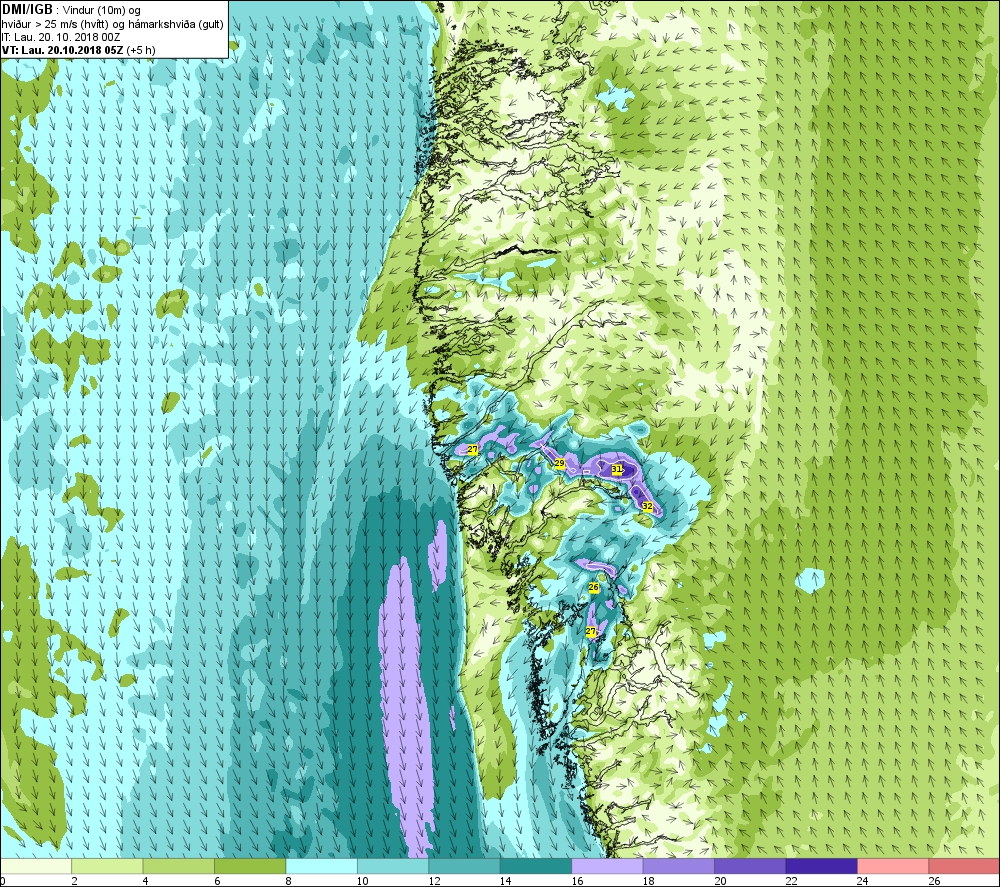The height and width of the screenshot is (887, 1000).
Task: Pick the olive green 6–8 legend swatch
Action: [250, 866]
